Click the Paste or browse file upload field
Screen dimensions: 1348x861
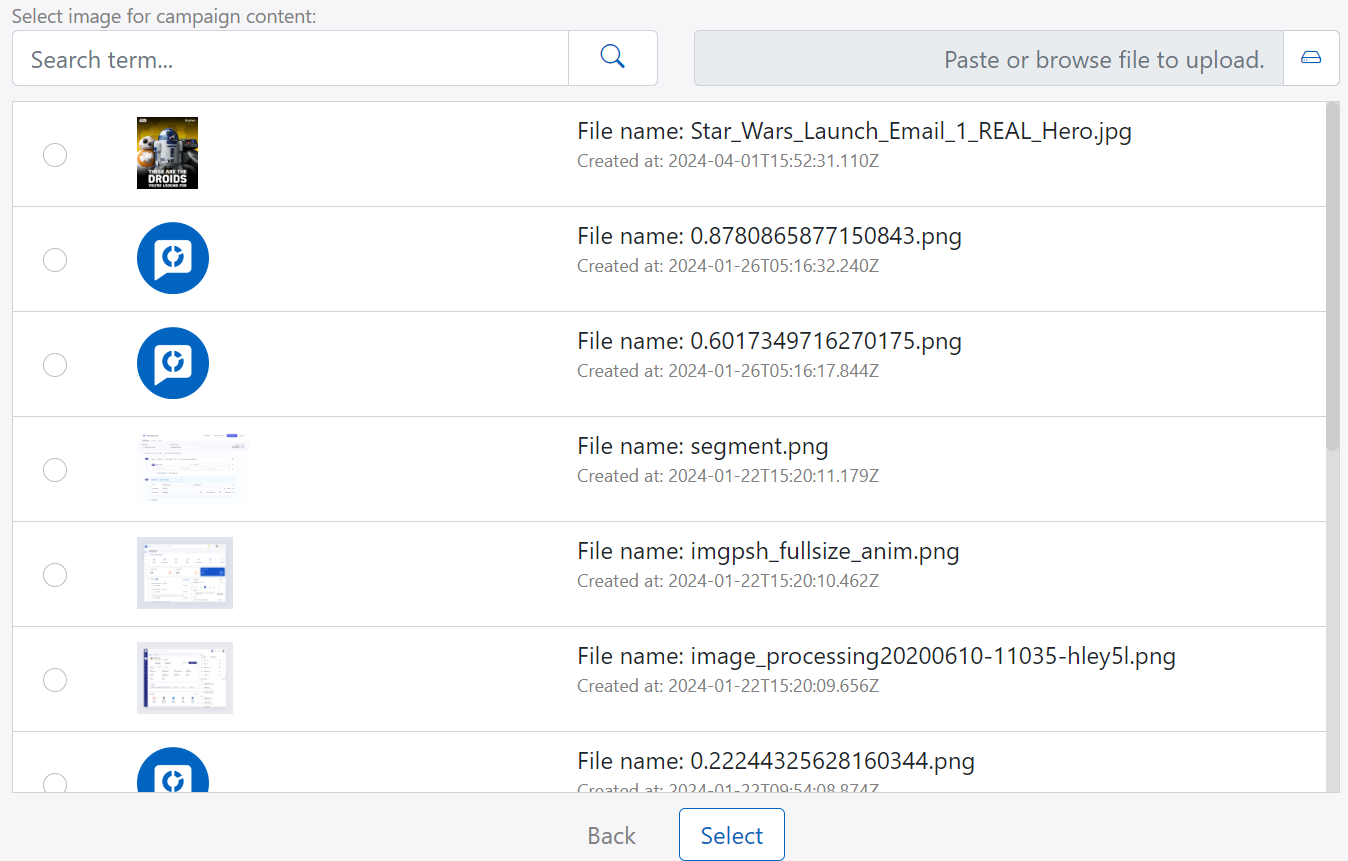pyautogui.click(x=988, y=58)
